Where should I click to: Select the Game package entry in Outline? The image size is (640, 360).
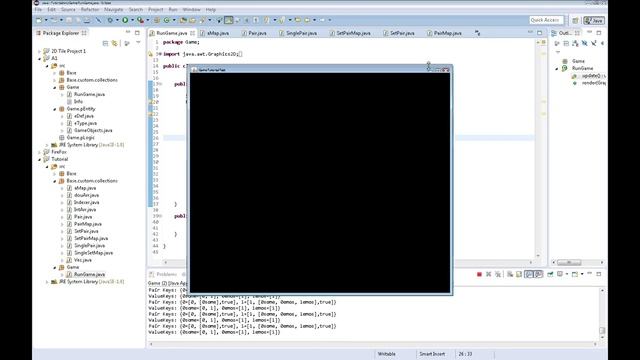tap(578, 61)
